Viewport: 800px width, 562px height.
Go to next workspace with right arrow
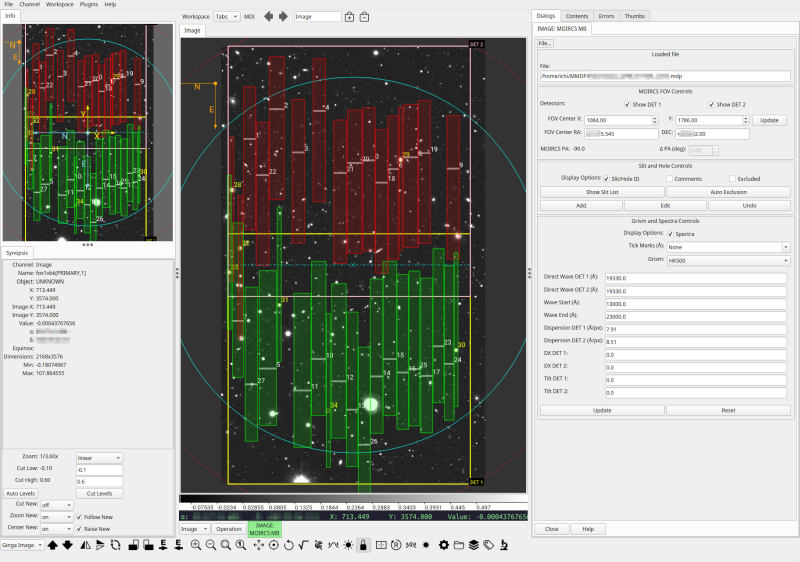(x=283, y=17)
